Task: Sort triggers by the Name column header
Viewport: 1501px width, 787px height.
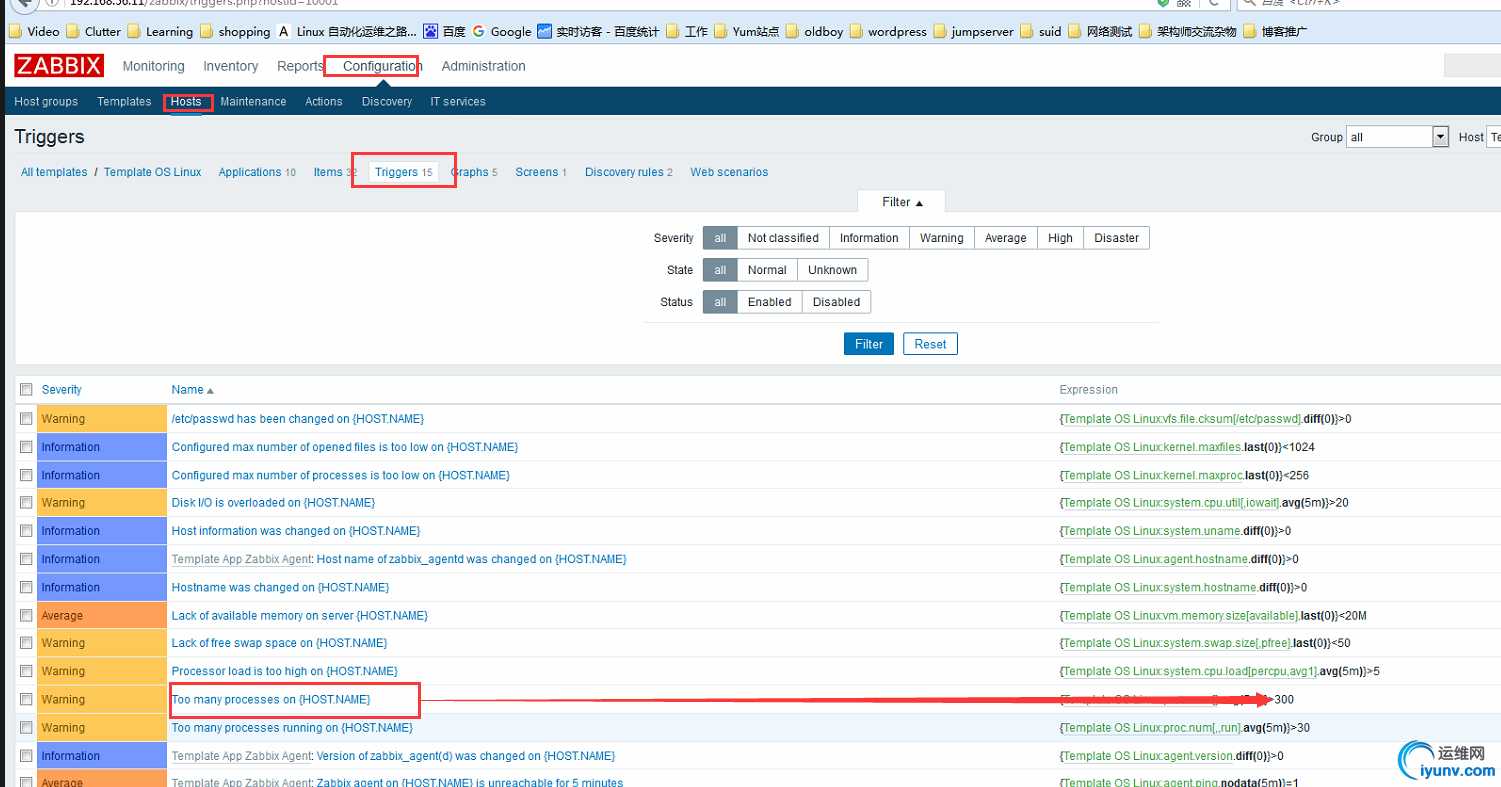Action: pos(193,390)
